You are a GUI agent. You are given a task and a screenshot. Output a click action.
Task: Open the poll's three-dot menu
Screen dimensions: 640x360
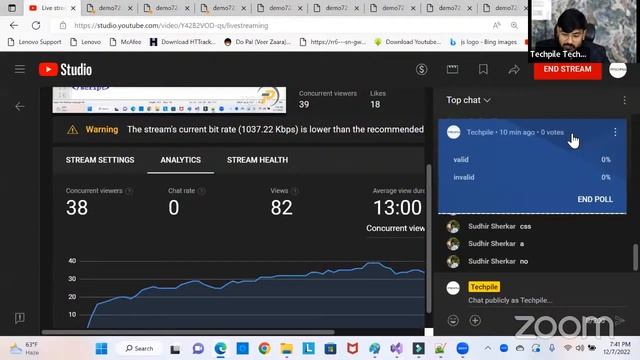615,132
